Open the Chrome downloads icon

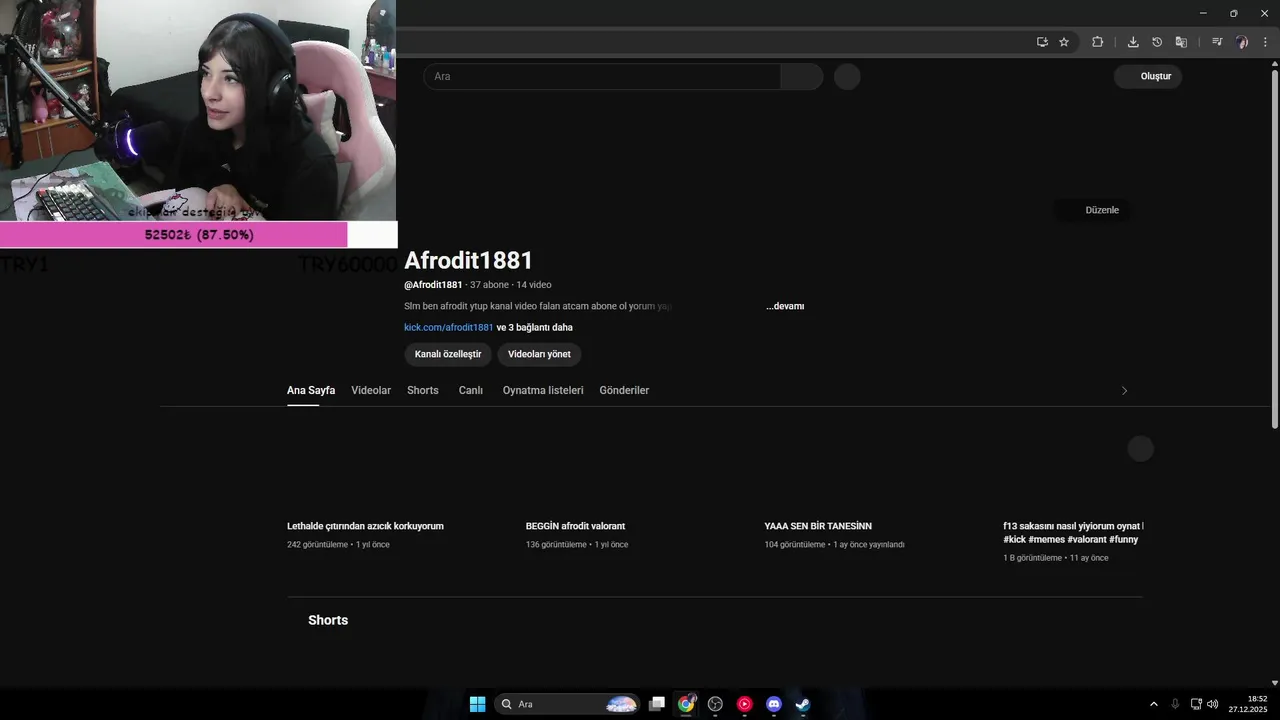(1133, 42)
